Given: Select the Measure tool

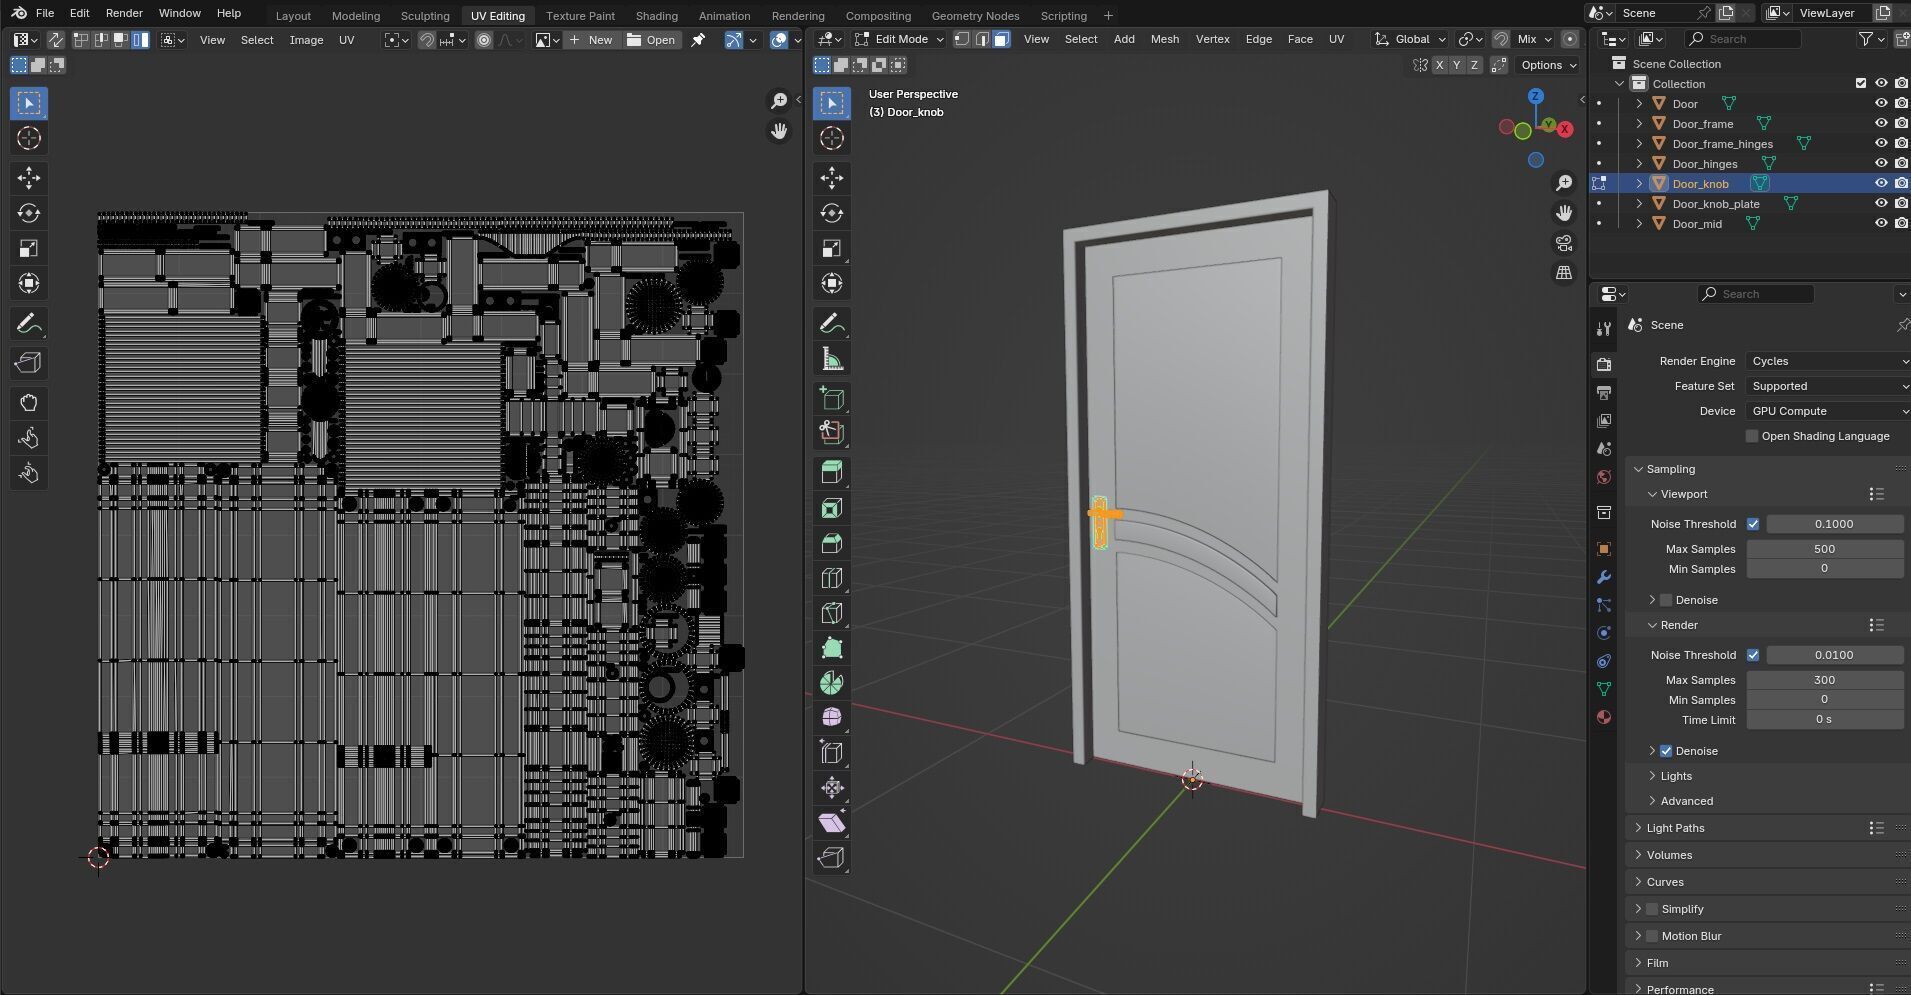Looking at the screenshot, I should point(832,359).
